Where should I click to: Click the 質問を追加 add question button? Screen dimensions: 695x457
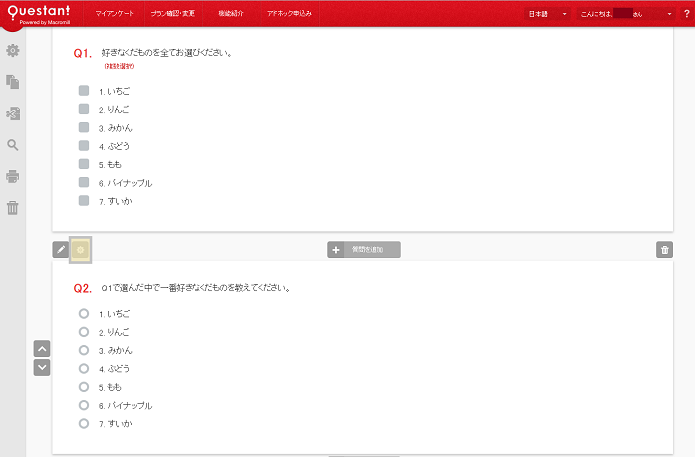[364, 250]
